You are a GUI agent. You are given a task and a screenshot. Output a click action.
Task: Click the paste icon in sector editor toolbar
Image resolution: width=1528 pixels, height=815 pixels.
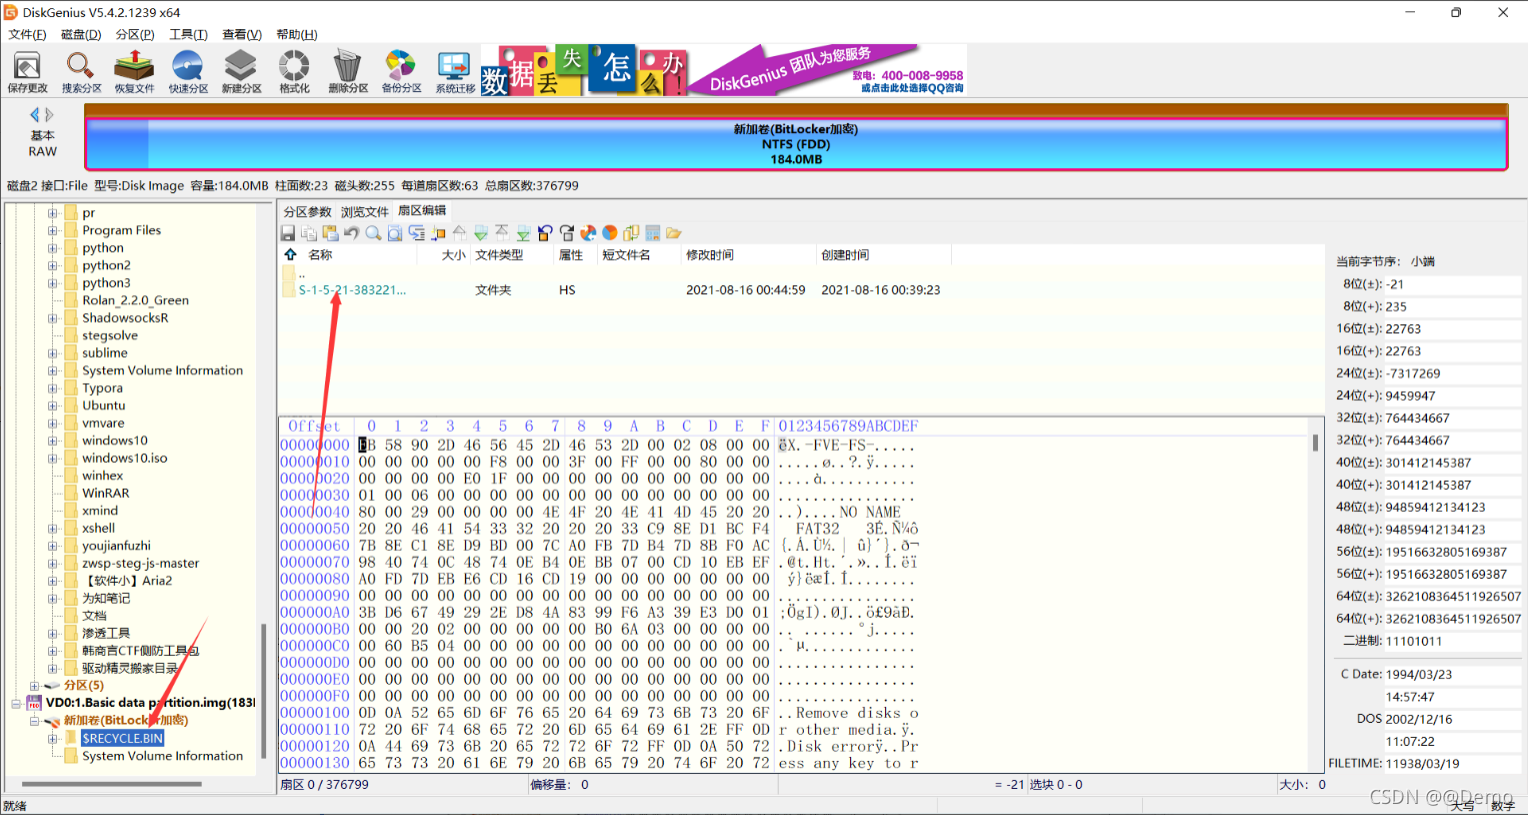pyautogui.click(x=331, y=233)
